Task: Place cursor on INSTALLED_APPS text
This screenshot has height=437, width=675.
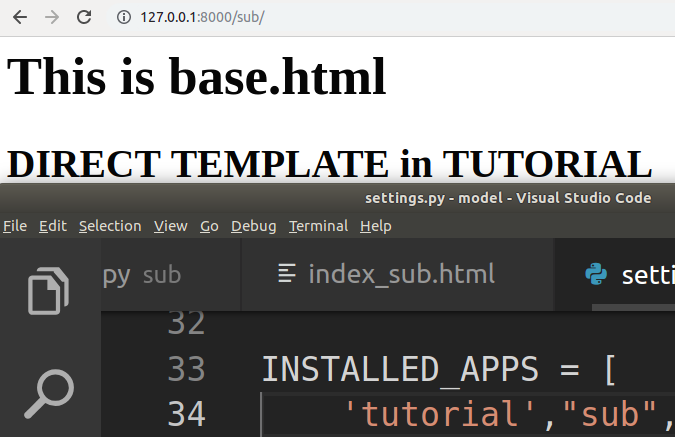Action: (400, 369)
